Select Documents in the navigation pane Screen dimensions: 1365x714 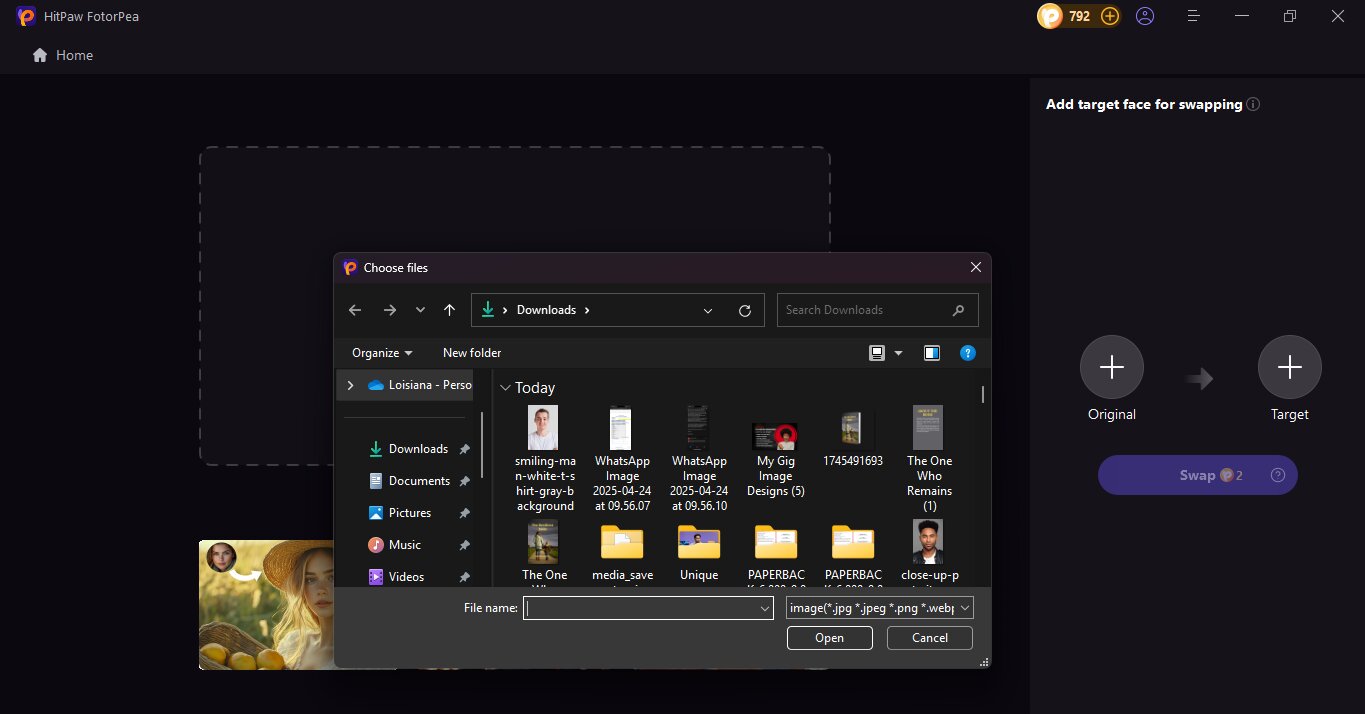[418, 481]
